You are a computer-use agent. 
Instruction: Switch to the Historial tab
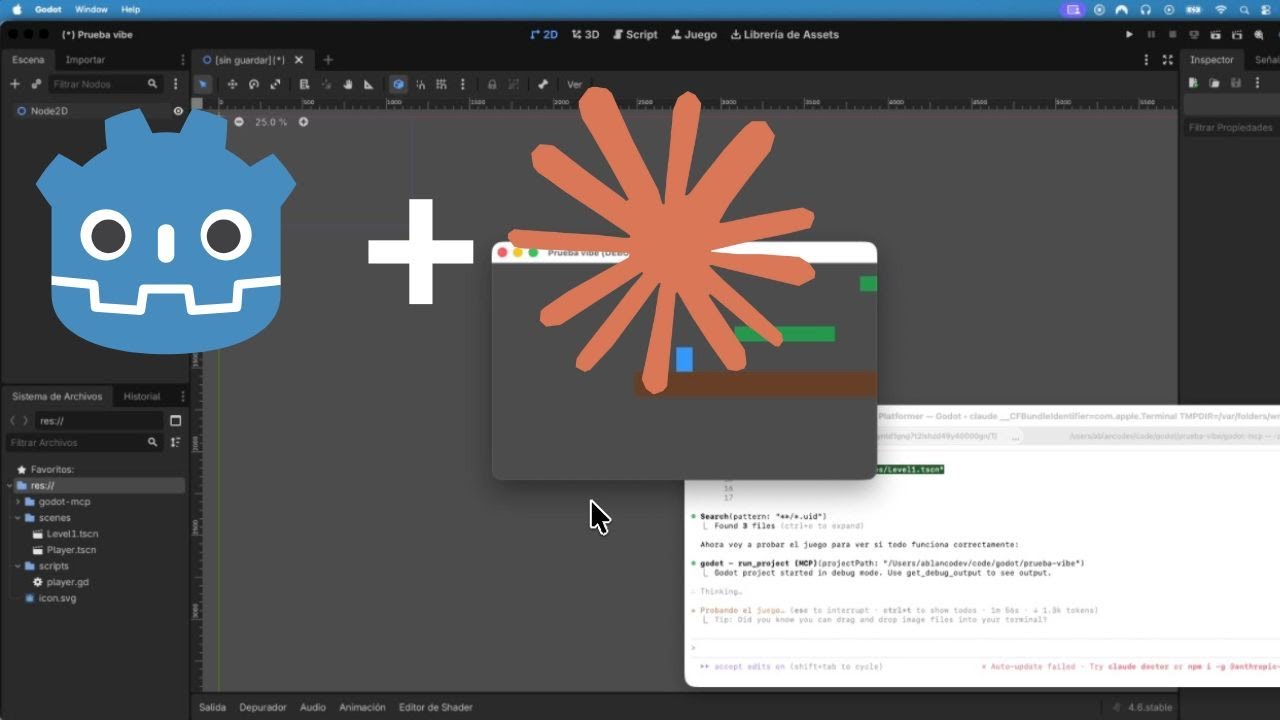point(142,396)
